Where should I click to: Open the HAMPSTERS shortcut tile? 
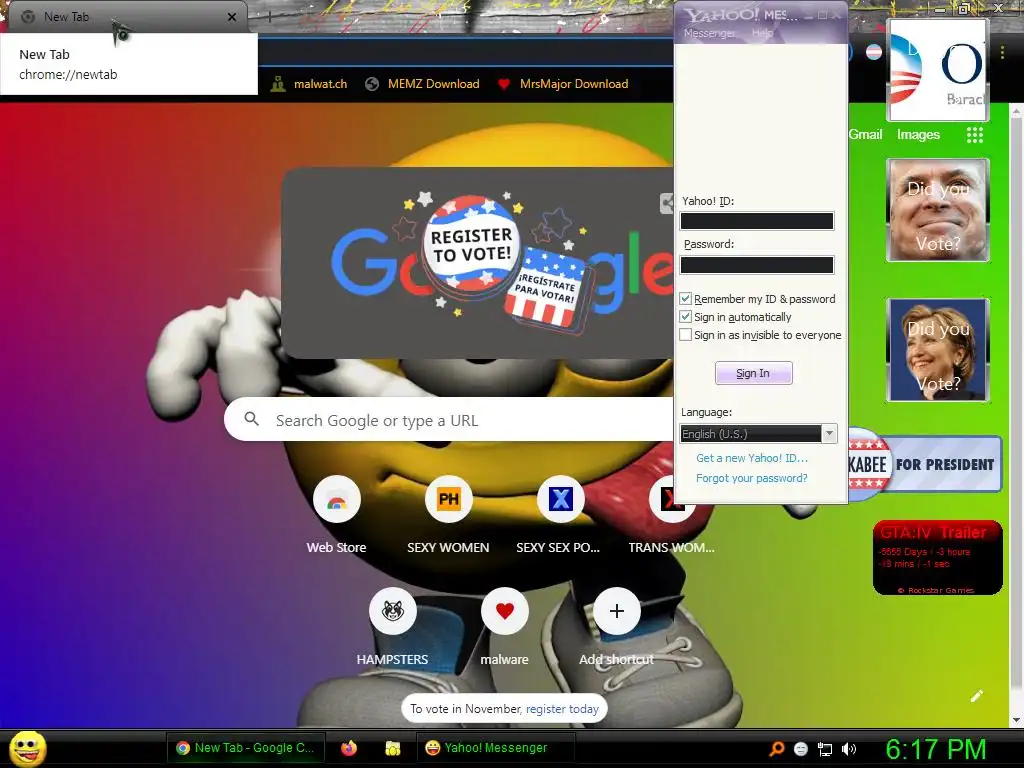coord(392,612)
